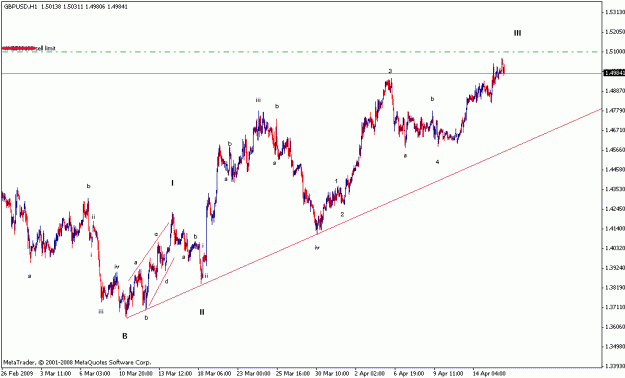Click the 1.51000 price axis label
Viewport: 625px width, 378px height.
pos(615,51)
